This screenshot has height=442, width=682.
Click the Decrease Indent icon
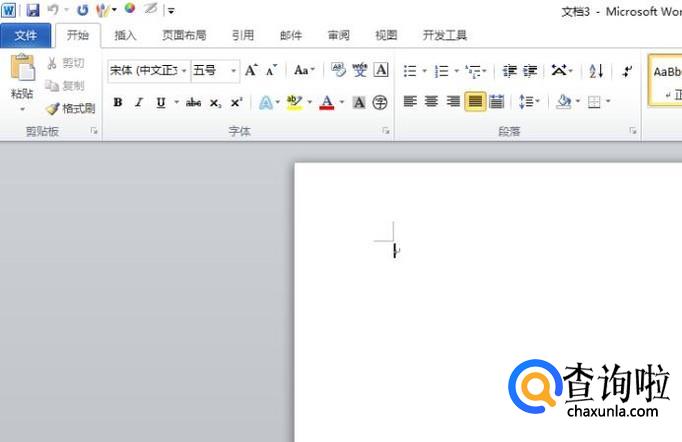tap(509, 70)
